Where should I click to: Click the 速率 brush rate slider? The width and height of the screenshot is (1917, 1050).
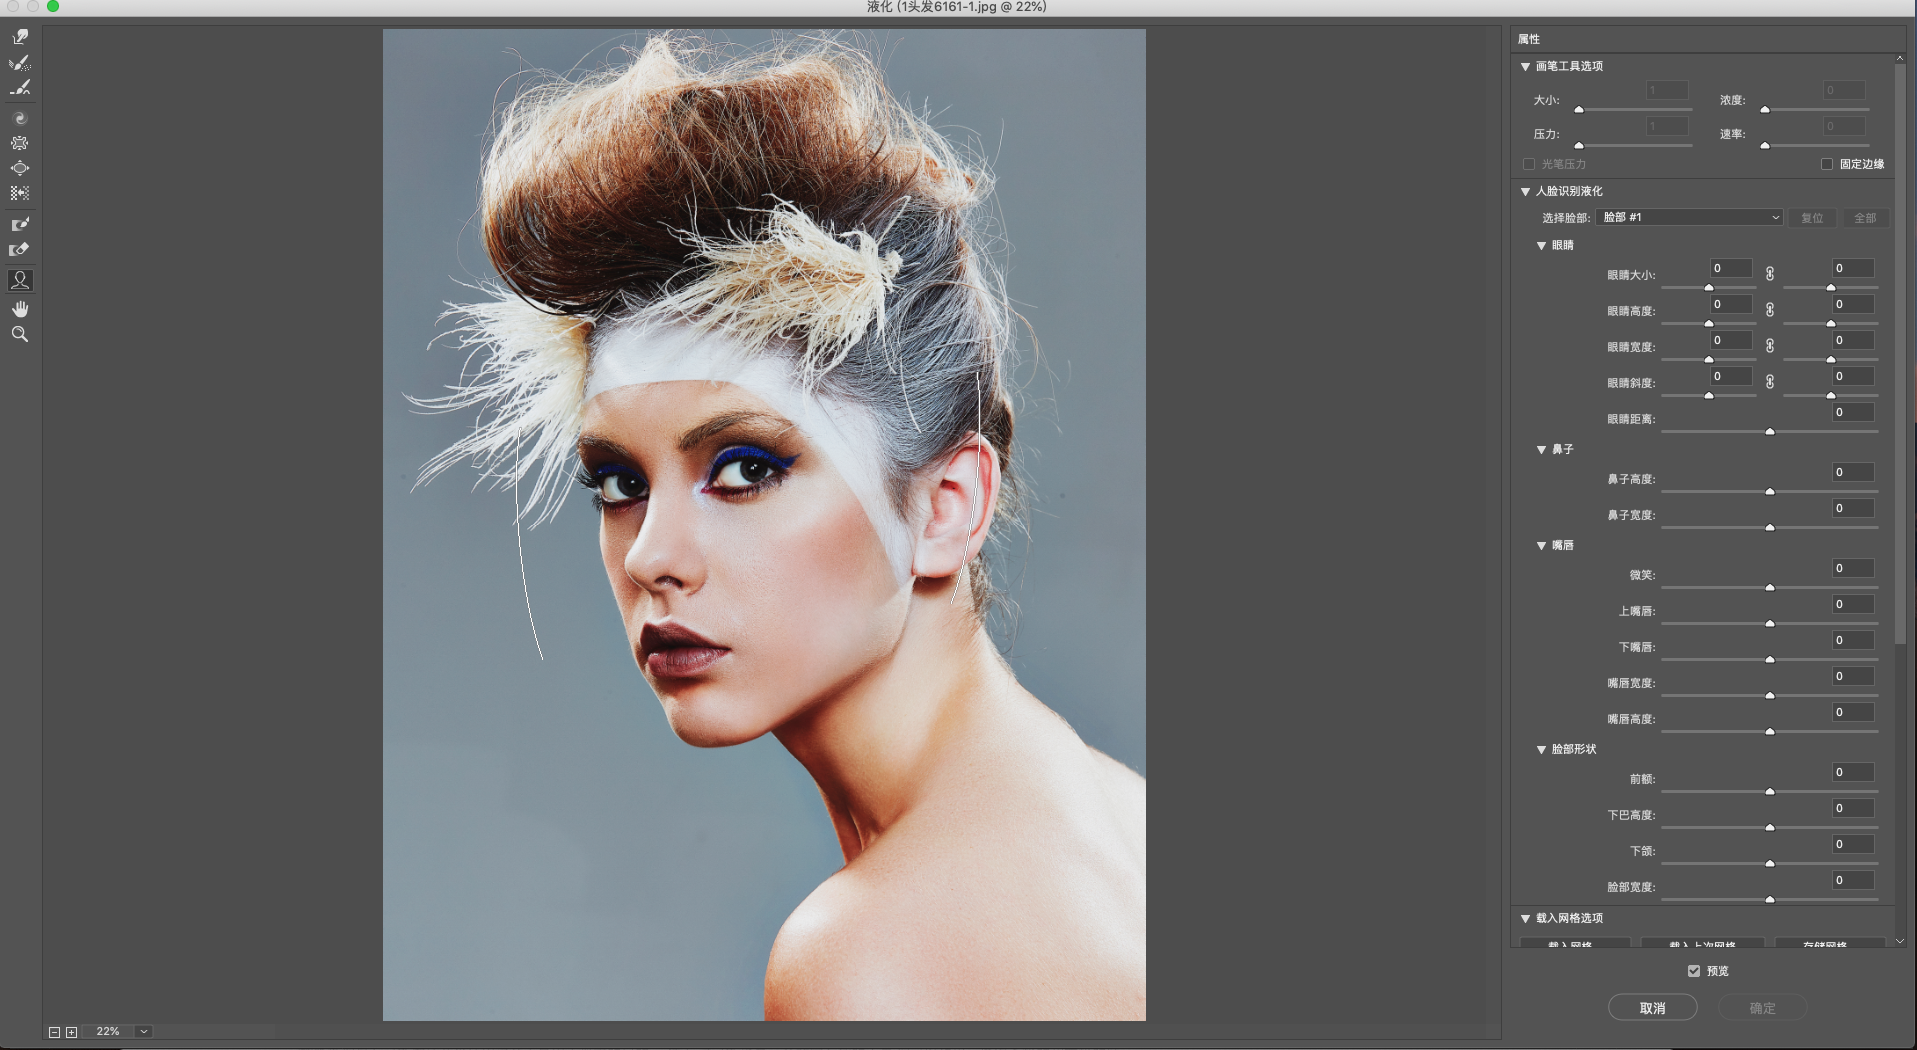click(x=1815, y=145)
